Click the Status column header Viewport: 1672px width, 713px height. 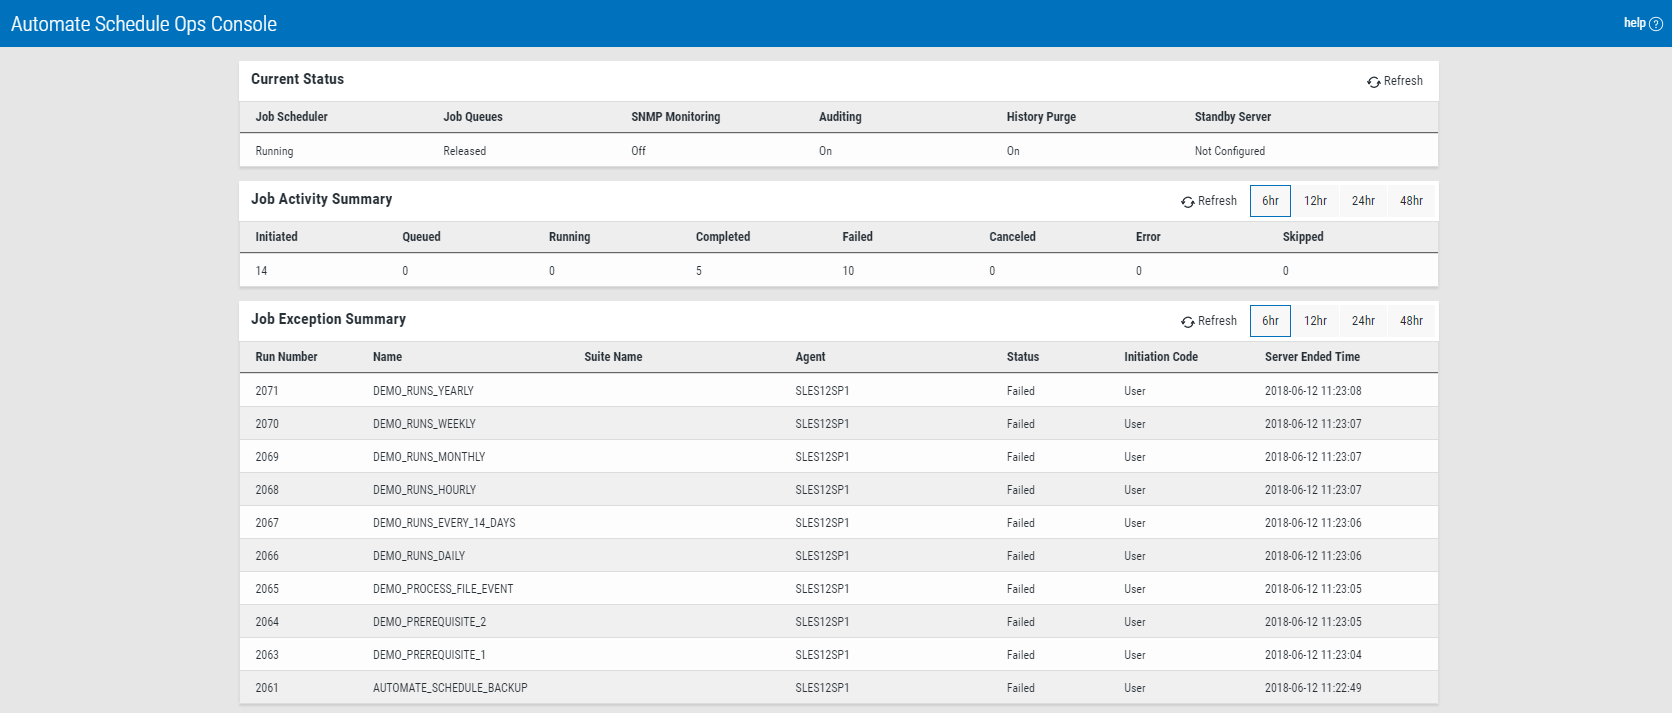1022,357
